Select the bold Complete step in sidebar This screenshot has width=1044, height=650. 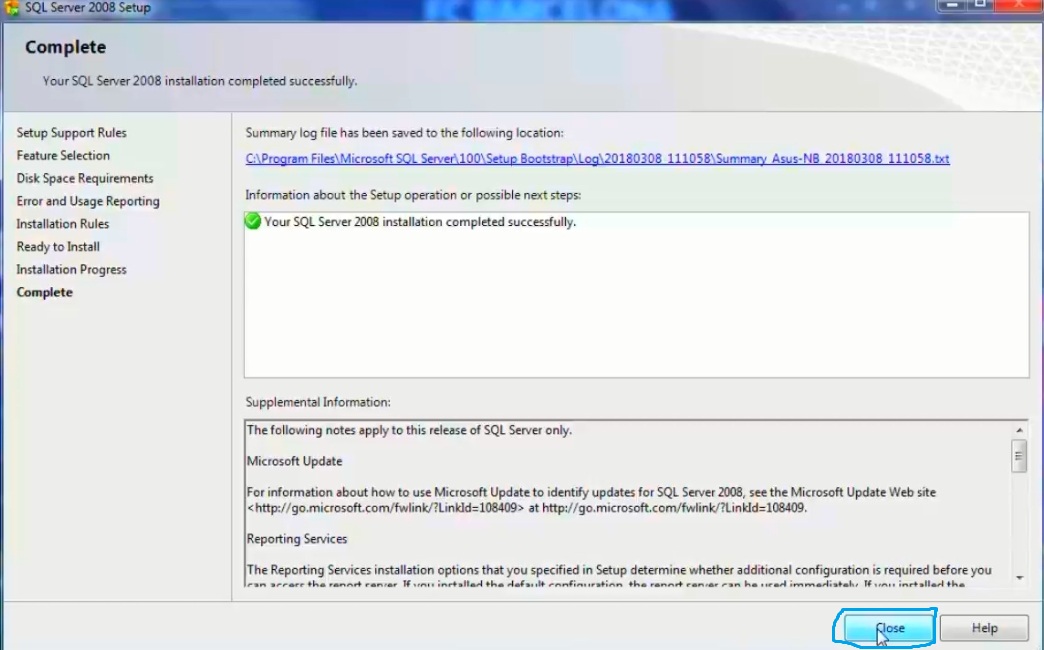click(x=45, y=292)
